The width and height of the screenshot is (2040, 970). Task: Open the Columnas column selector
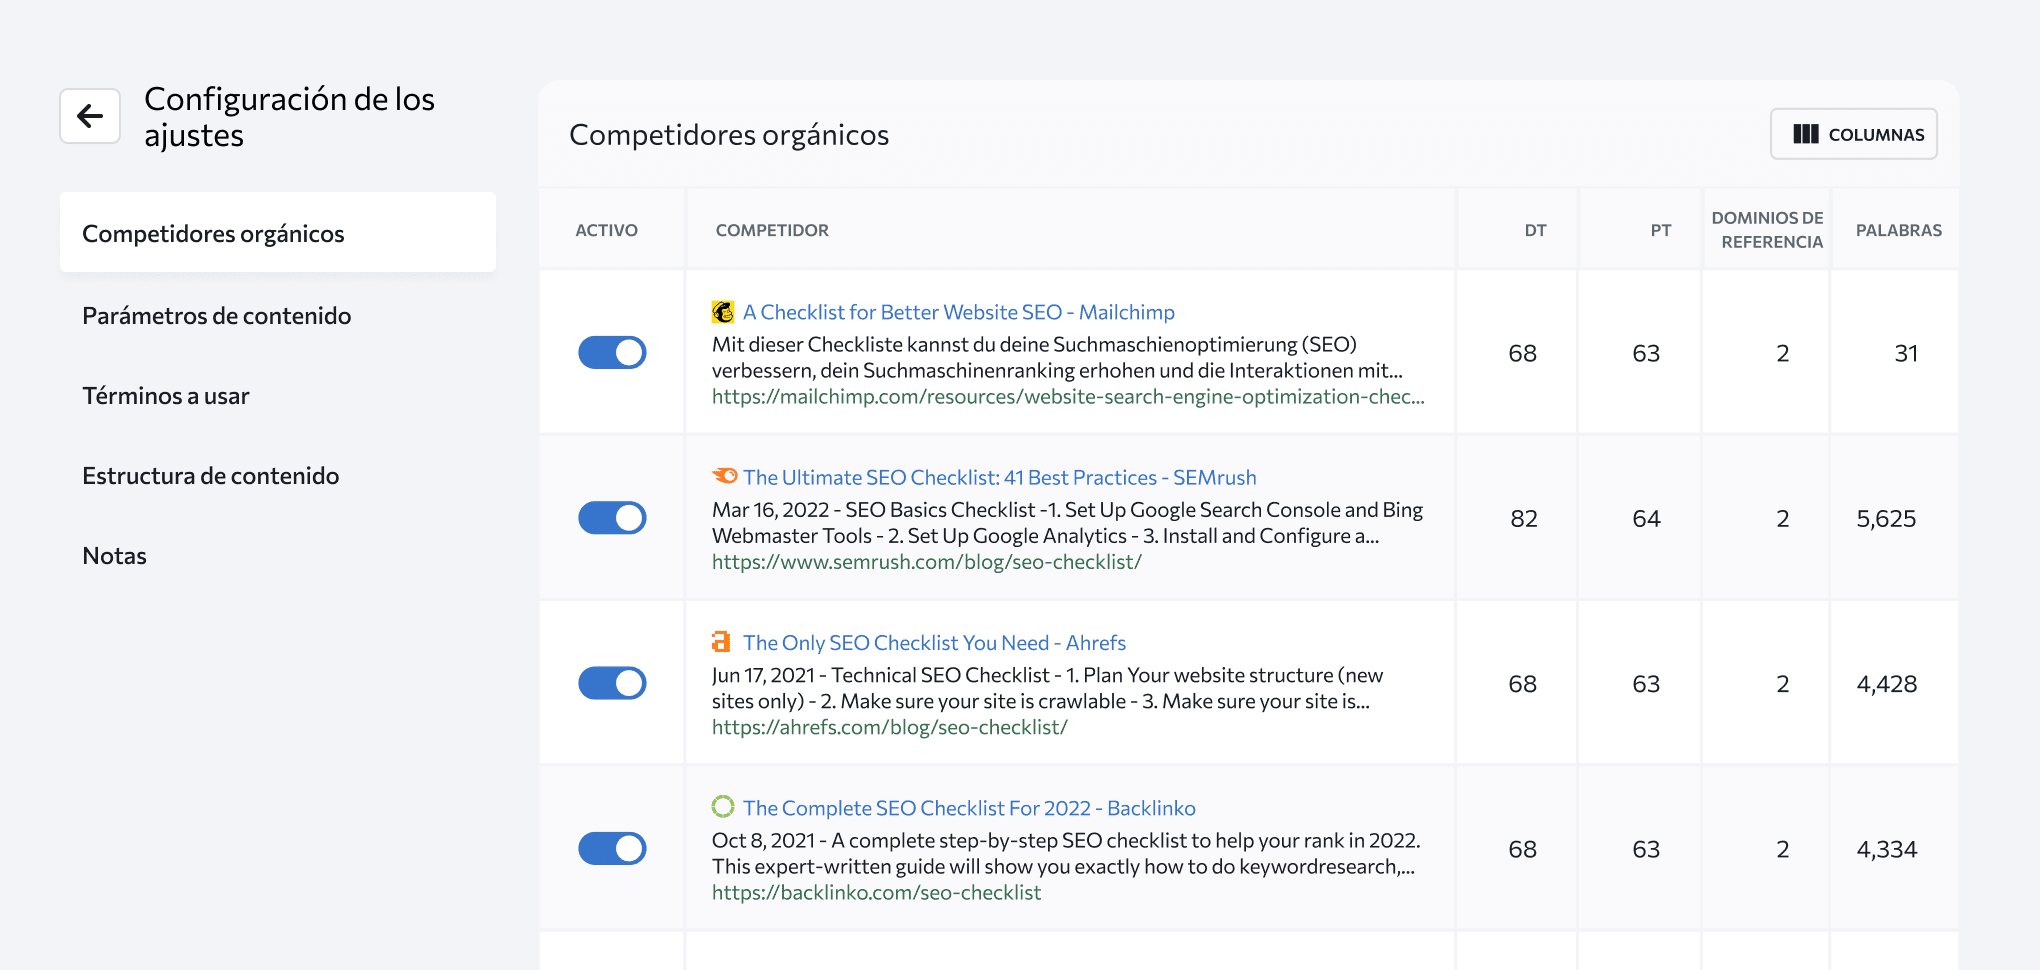click(x=1853, y=134)
